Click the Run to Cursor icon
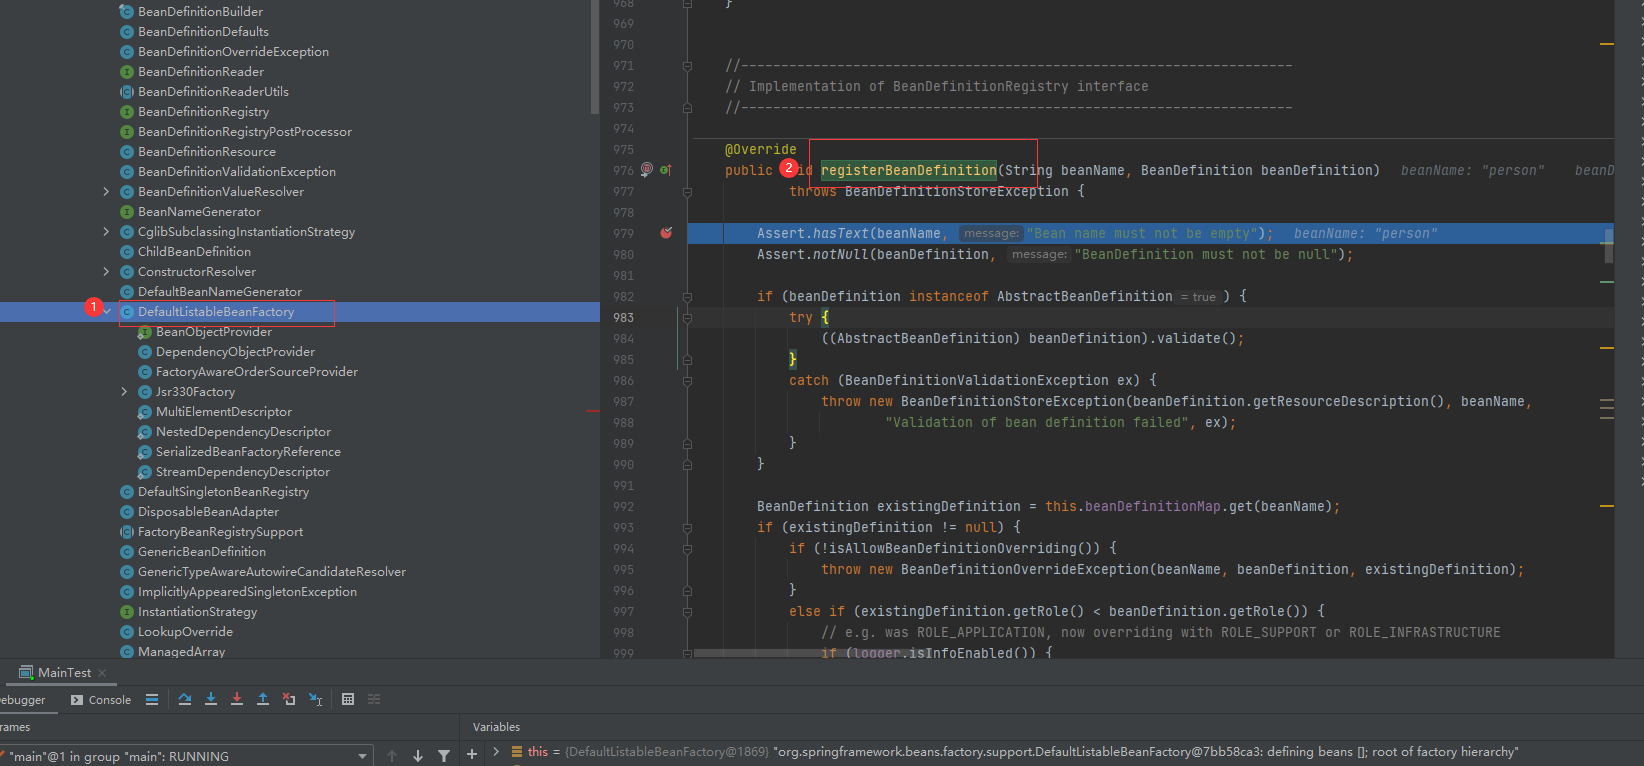This screenshot has height=766, width=1644. pyautogui.click(x=315, y=699)
